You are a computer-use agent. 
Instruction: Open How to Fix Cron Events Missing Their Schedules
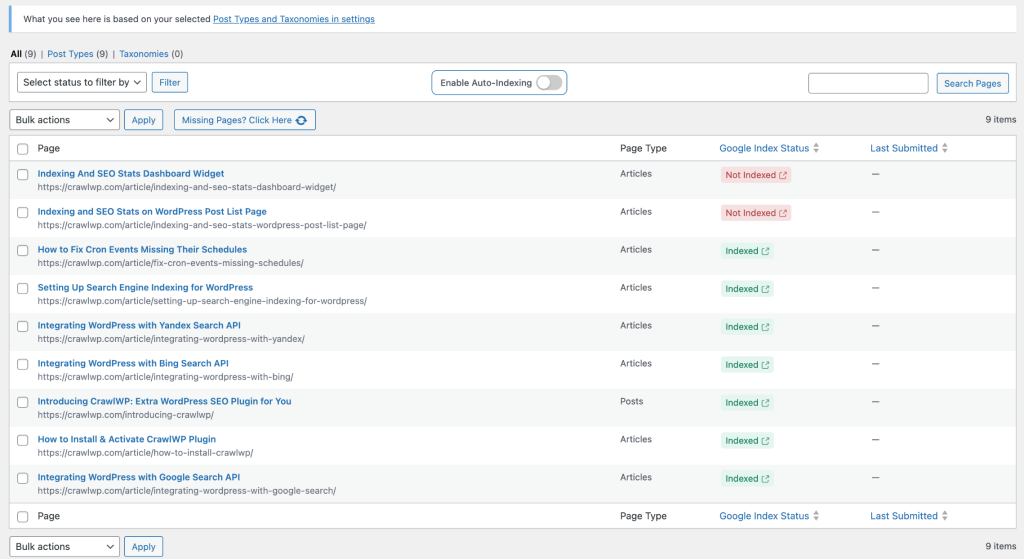142,249
